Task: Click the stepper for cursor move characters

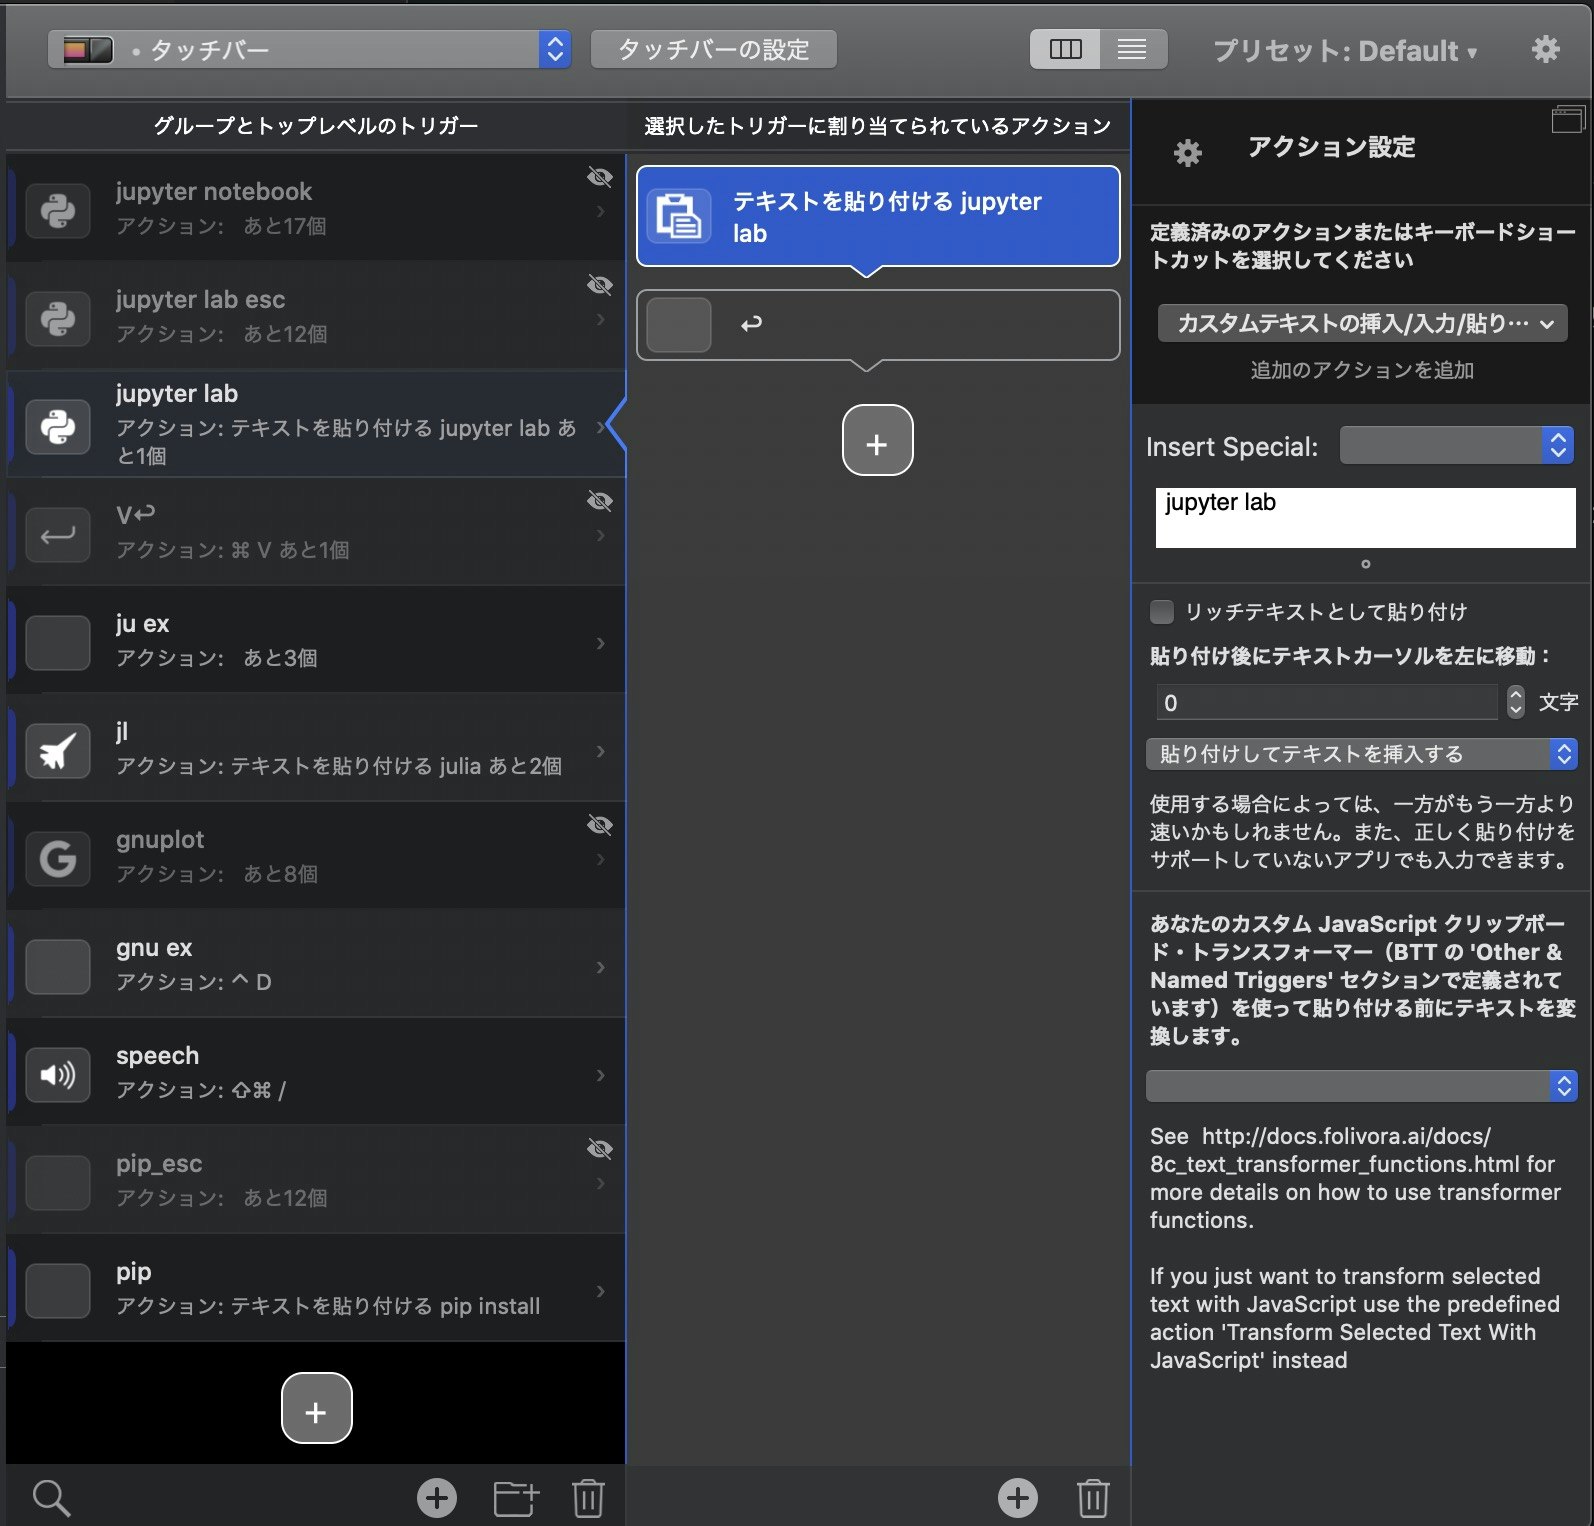Action: click(1516, 702)
